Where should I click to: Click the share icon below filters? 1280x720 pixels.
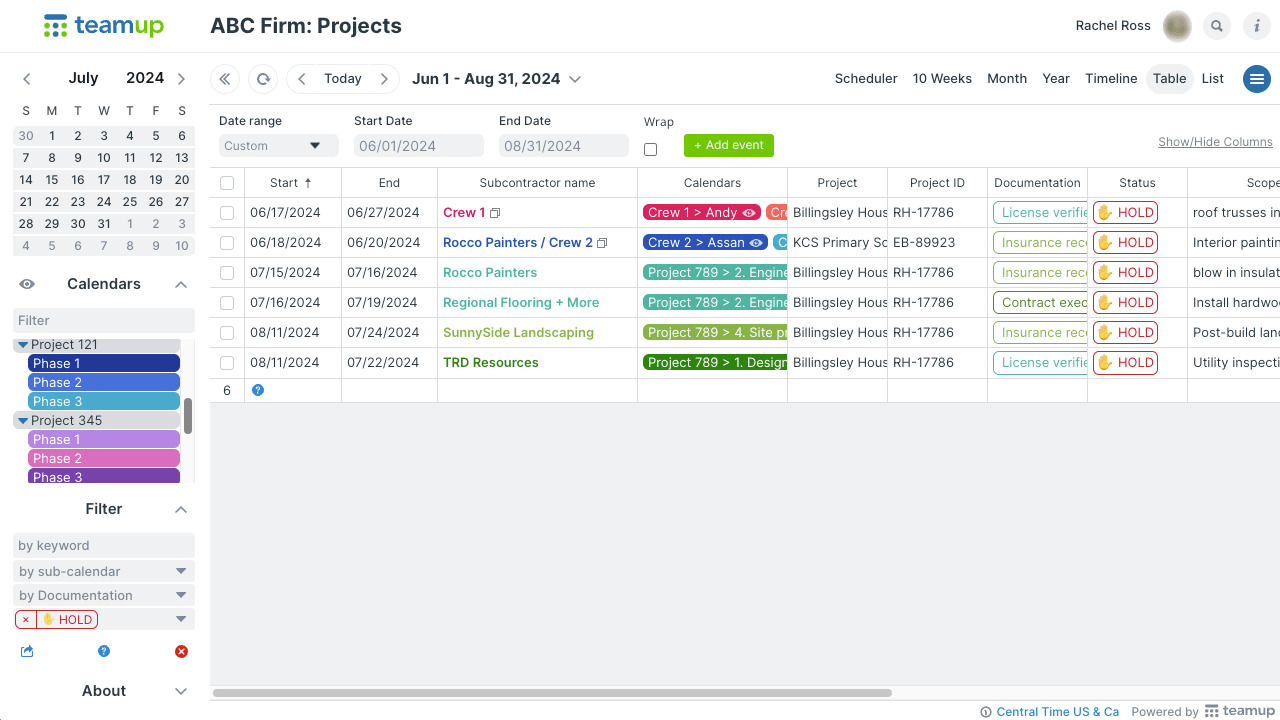pos(27,652)
